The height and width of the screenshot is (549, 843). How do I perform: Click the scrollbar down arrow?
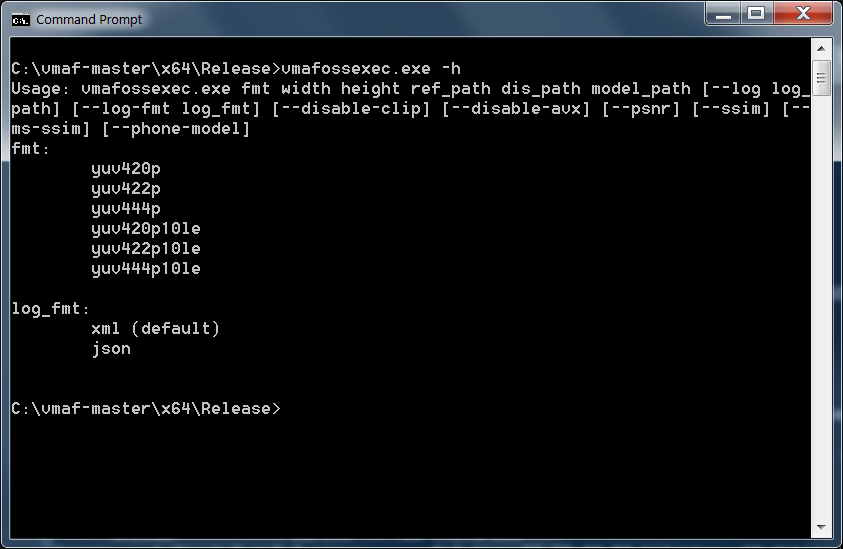pyautogui.click(x=821, y=527)
